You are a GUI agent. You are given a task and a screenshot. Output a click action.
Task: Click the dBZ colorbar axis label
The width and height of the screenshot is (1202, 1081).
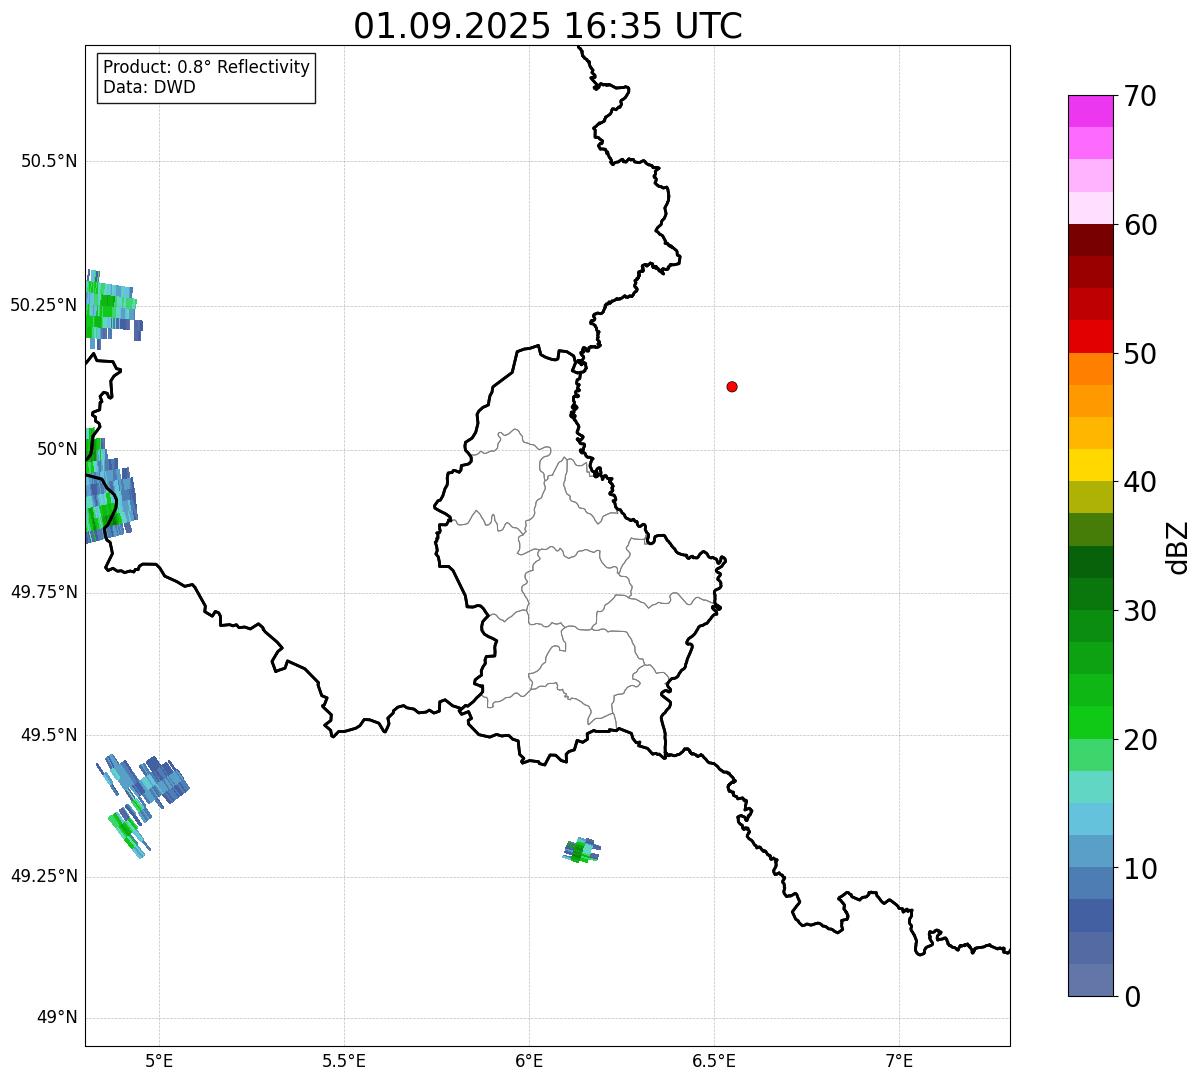pos(1178,547)
